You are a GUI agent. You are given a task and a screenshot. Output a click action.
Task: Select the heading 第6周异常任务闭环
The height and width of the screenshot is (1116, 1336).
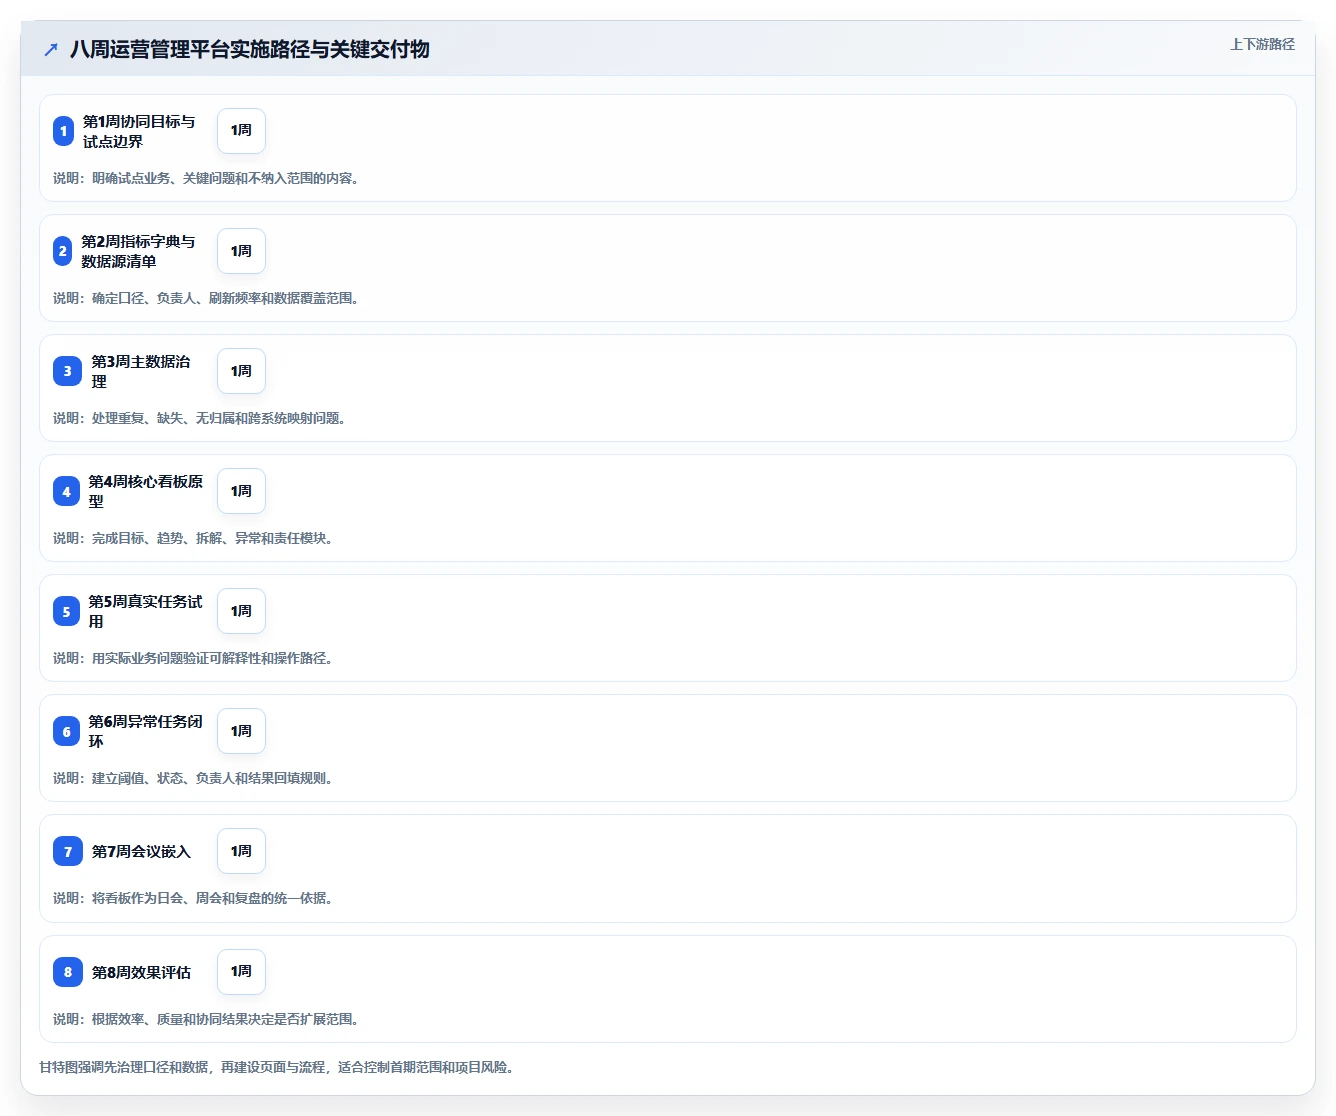pyautogui.click(x=146, y=731)
